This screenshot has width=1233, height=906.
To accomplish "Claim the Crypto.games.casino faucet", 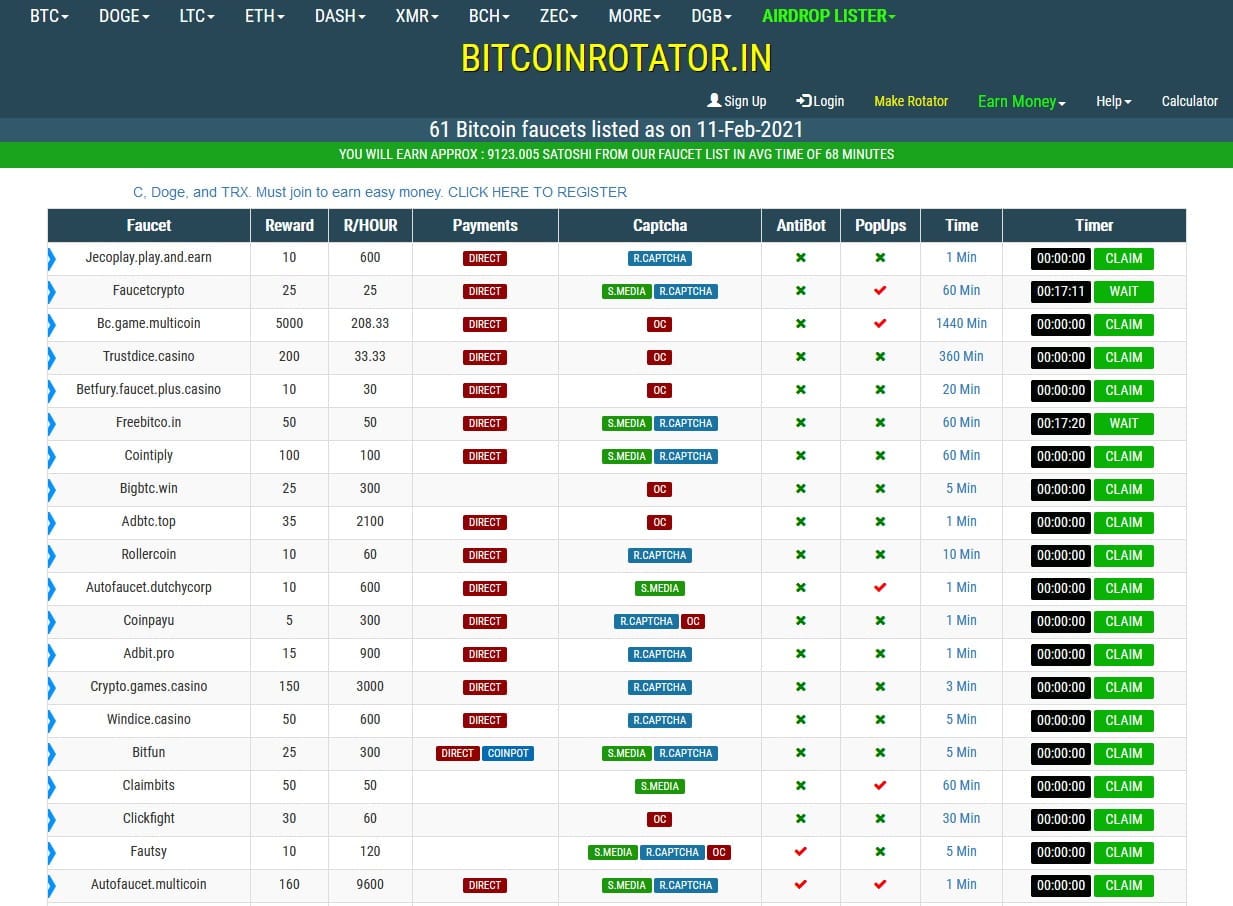I will 1123,687.
